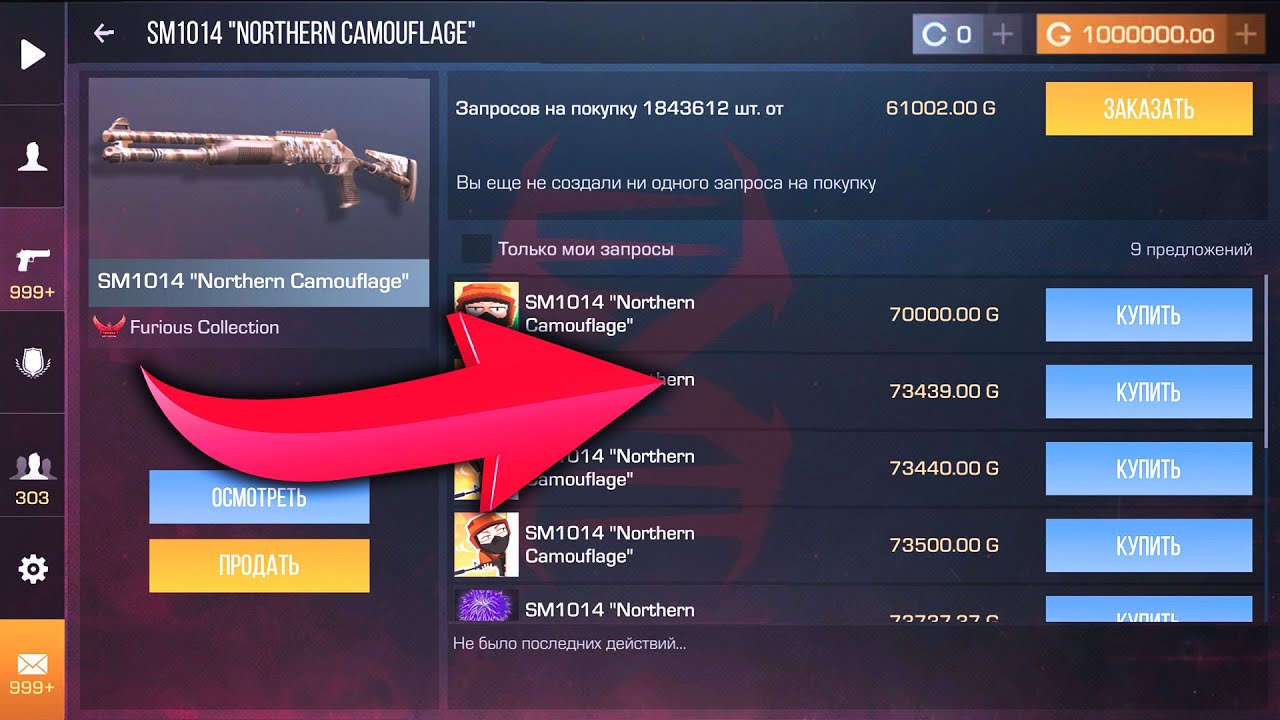
Task: Add silver coins with plus button
Action: pyautogui.click(x=1003, y=35)
